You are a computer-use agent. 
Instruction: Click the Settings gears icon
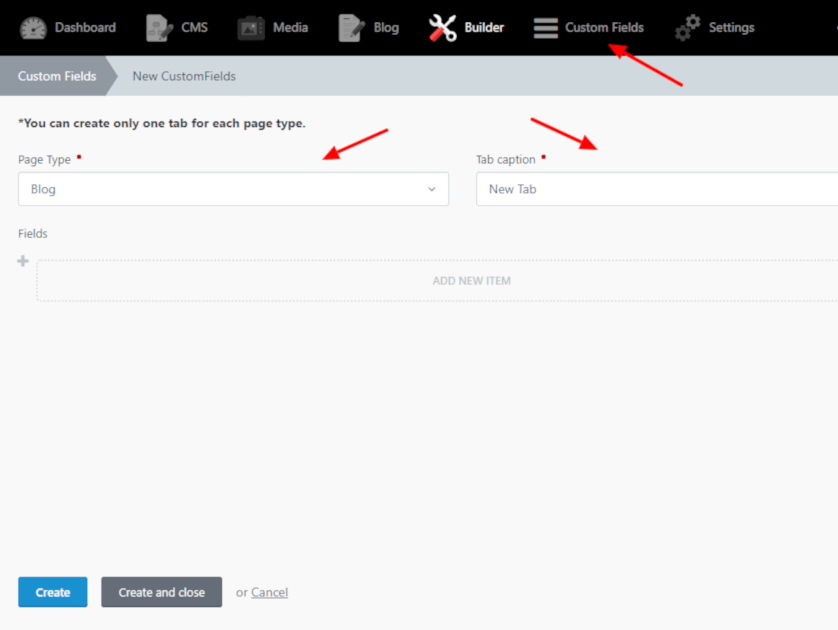click(688, 28)
